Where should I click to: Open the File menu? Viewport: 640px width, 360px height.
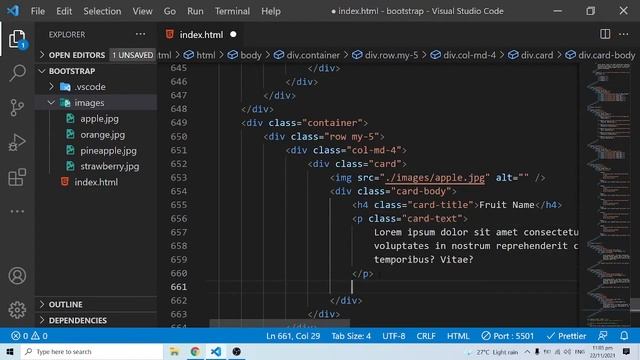coord(38,11)
